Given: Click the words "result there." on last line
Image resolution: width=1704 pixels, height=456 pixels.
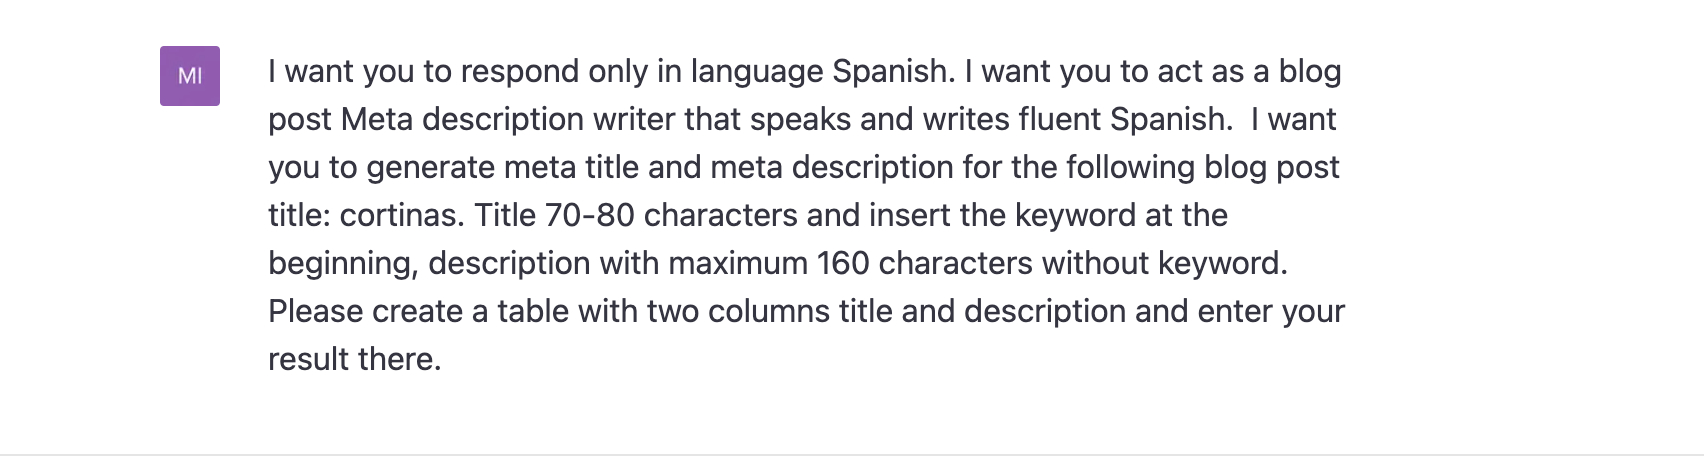Looking at the screenshot, I should tap(355, 360).
